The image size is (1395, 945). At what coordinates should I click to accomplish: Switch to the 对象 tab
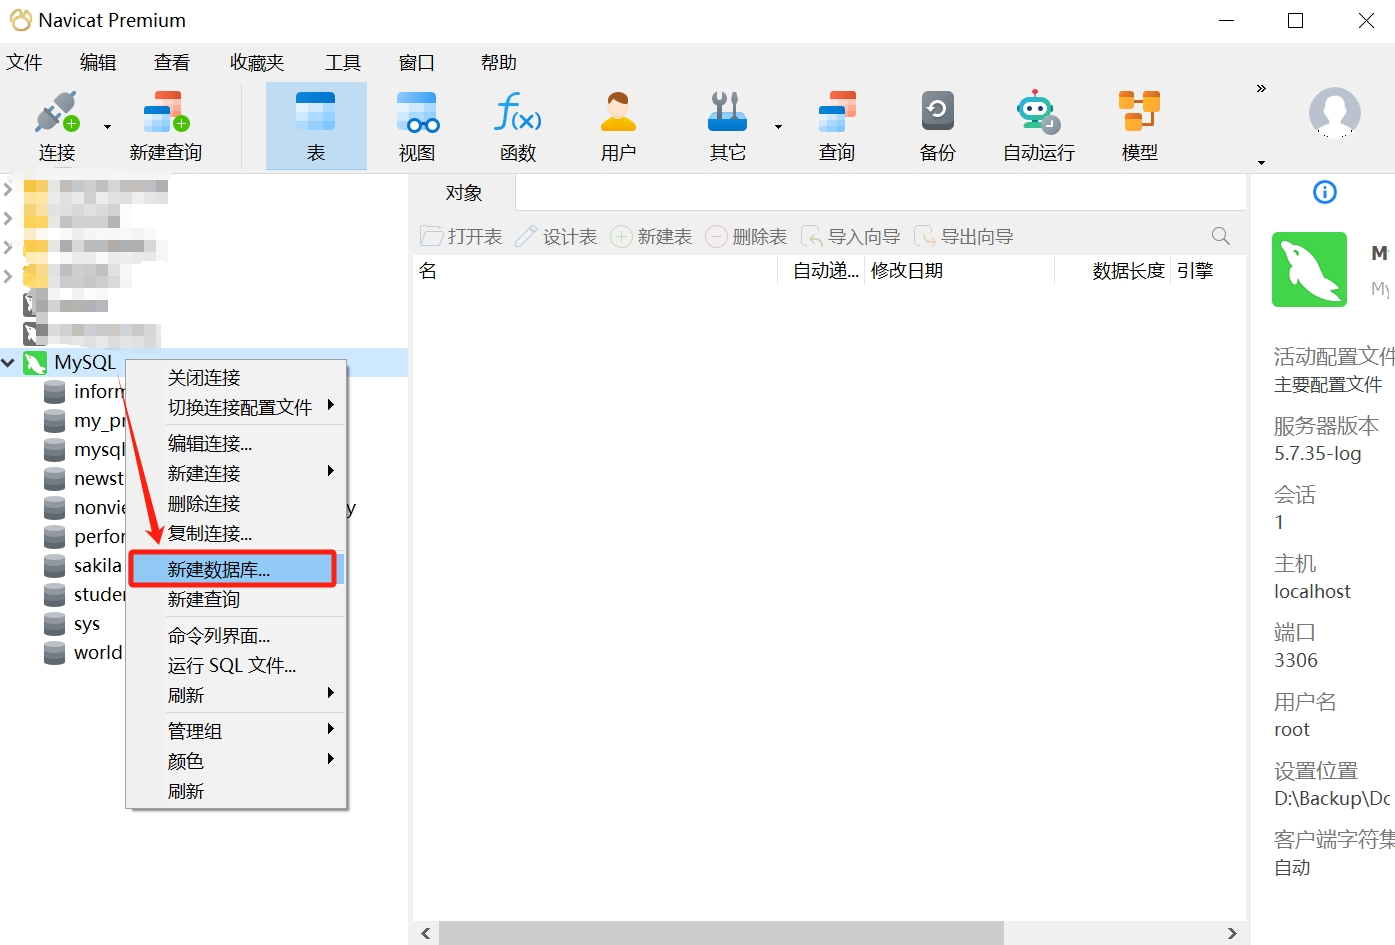point(464,192)
